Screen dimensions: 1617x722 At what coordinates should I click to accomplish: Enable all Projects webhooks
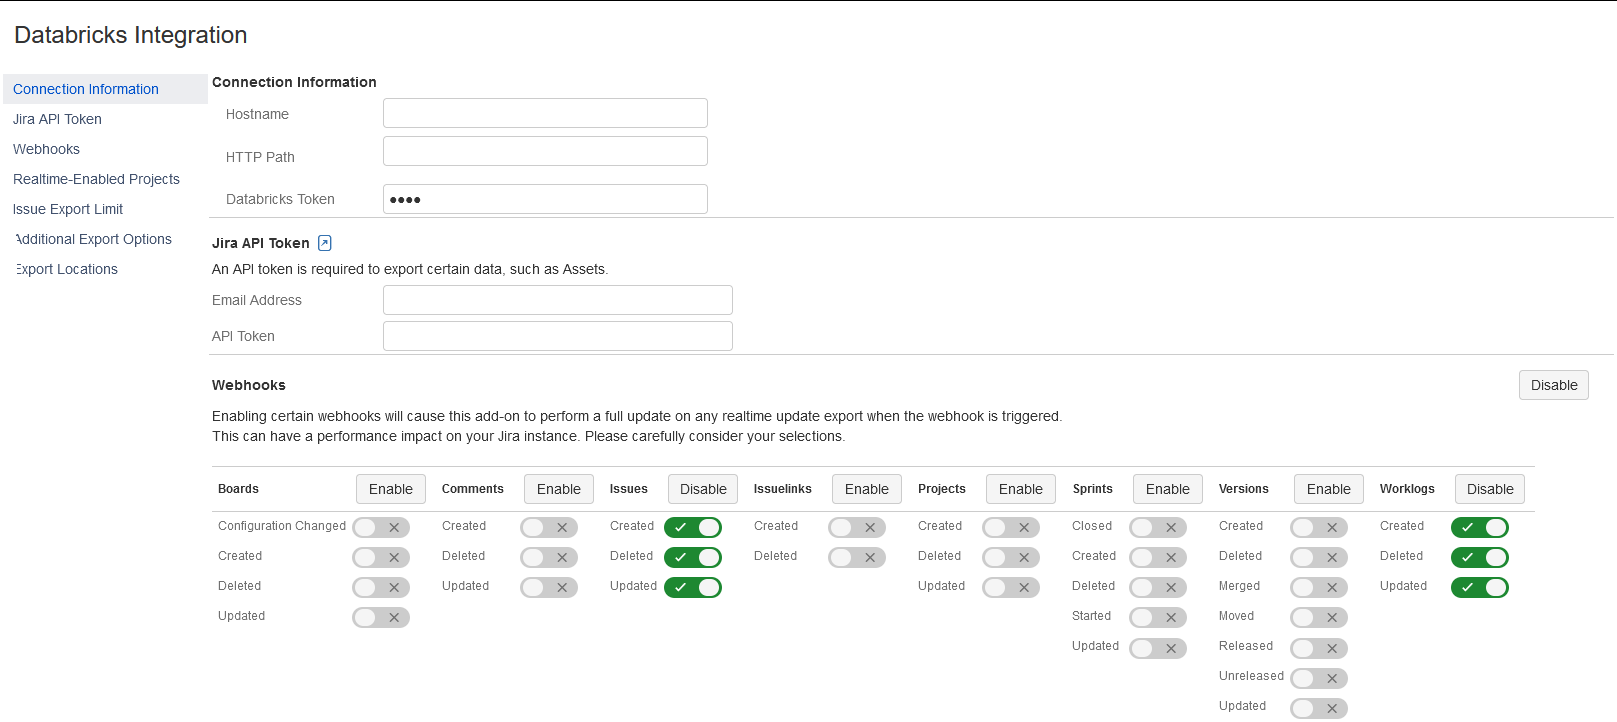click(x=1021, y=489)
